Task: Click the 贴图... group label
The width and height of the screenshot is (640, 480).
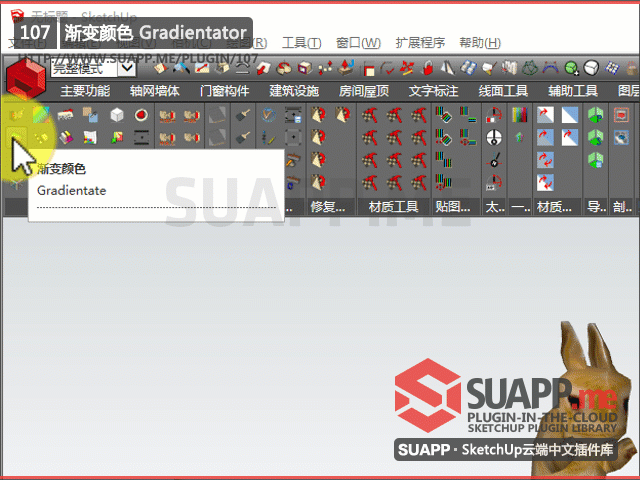Action: (x=452, y=207)
